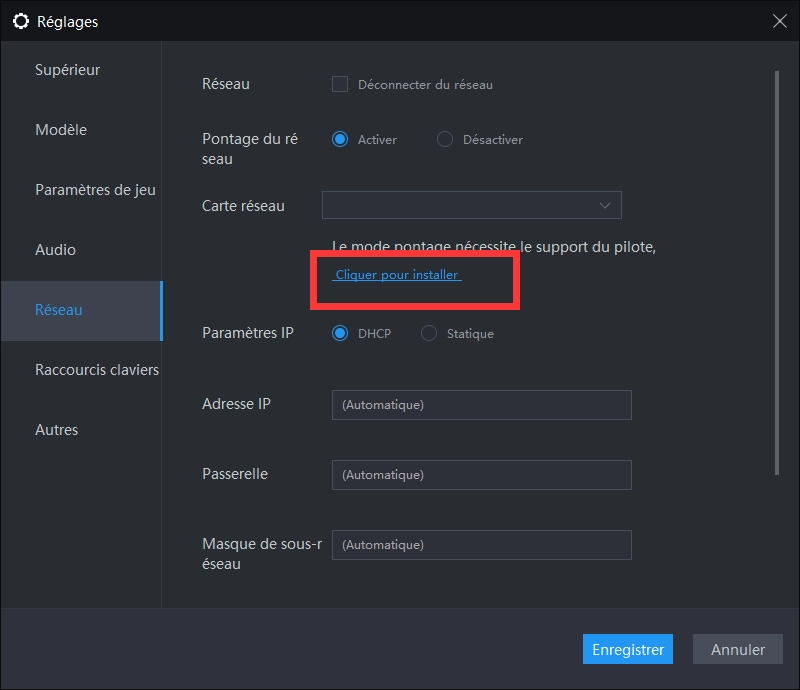The height and width of the screenshot is (690, 800).
Task: Switch to the Modèle tab
Action: click(61, 130)
